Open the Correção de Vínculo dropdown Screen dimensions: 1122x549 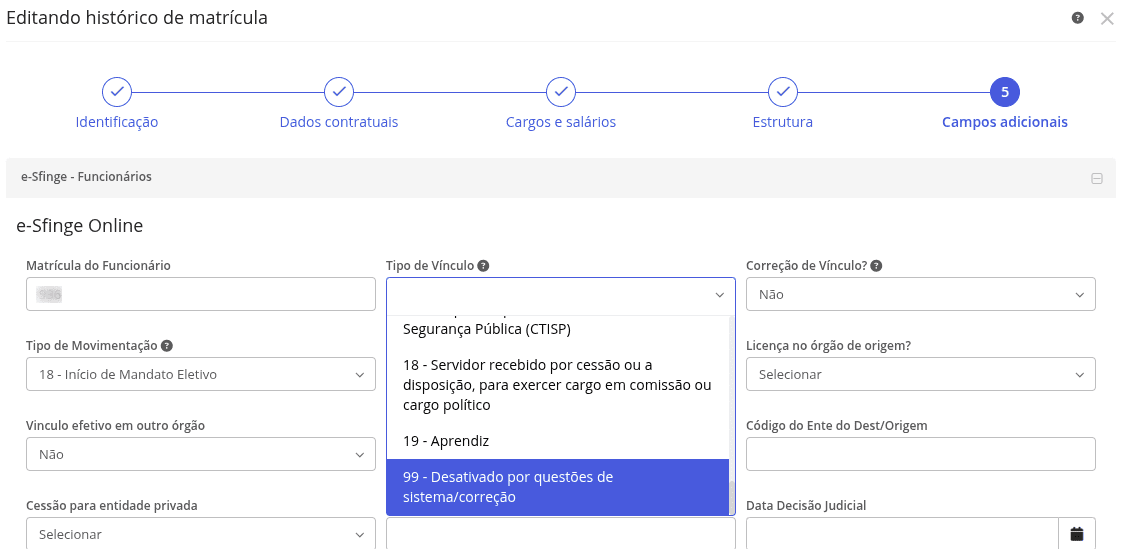[920, 294]
